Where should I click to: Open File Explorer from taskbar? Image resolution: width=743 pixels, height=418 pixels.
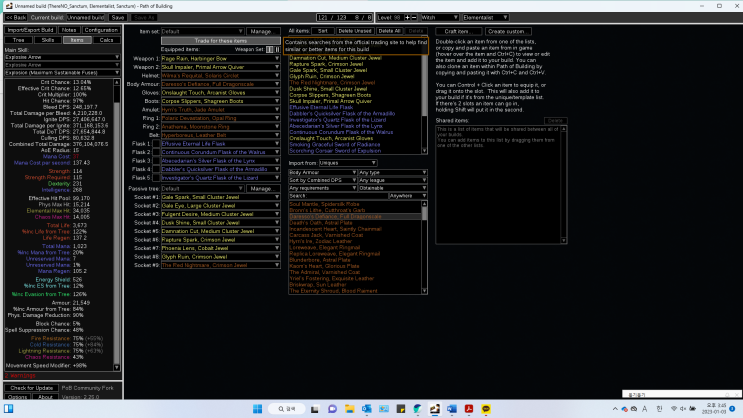click(350, 409)
